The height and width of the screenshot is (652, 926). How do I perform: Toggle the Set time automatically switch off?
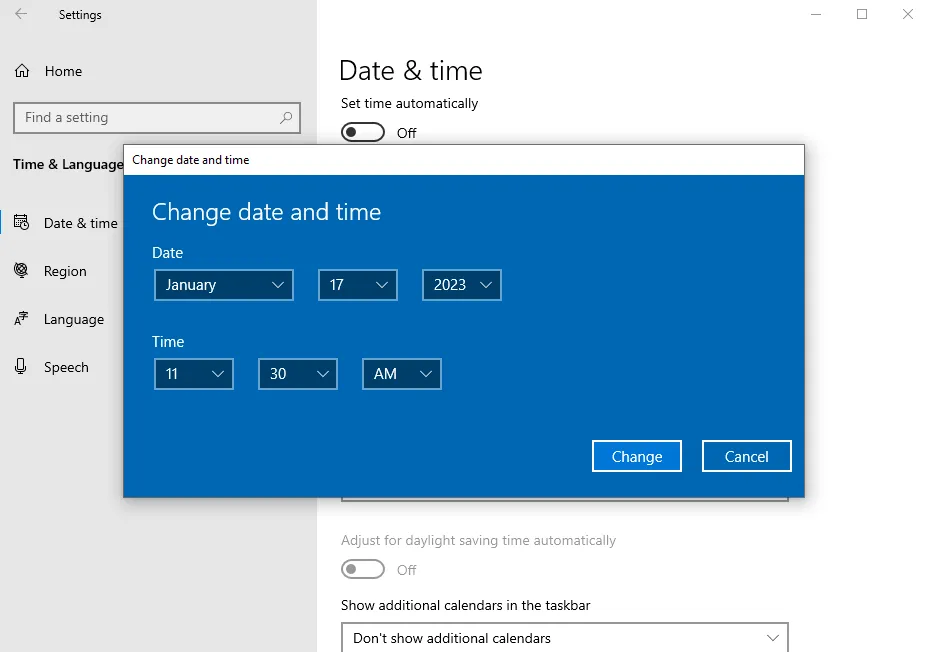point(362,131)
